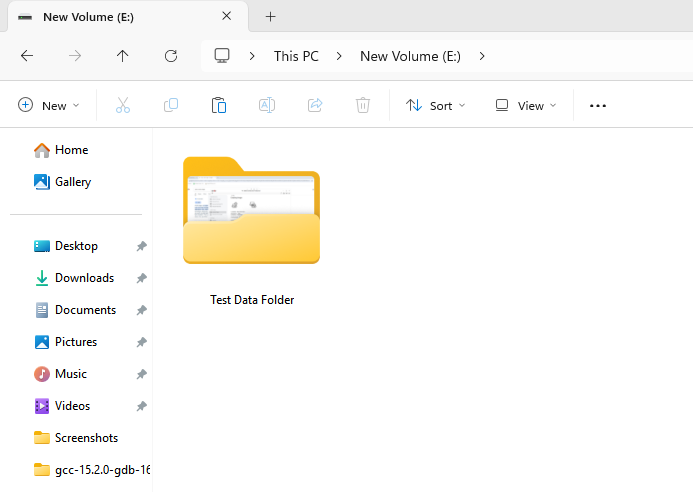The height and width of the screenshot is (492, 693).
Task: Toggle the pin next to Documents
Action: pyautogui.click(x=142, y=310)
